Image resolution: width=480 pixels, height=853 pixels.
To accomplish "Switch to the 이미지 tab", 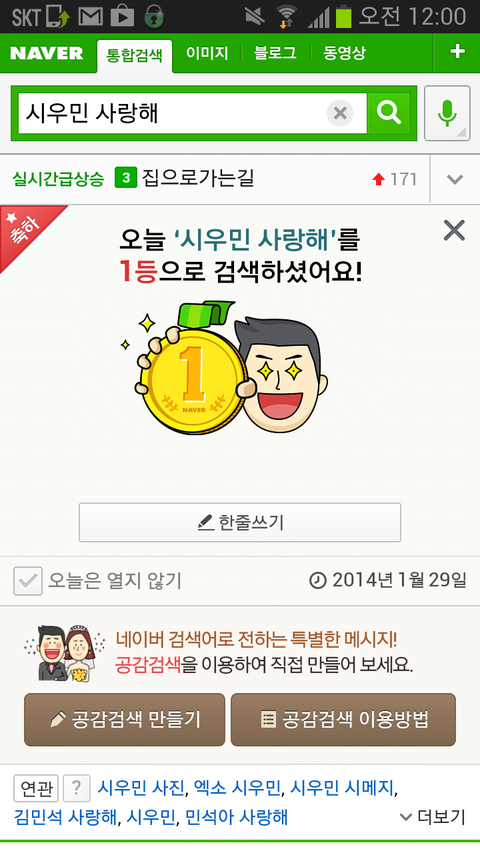I will tap(207, 53).
